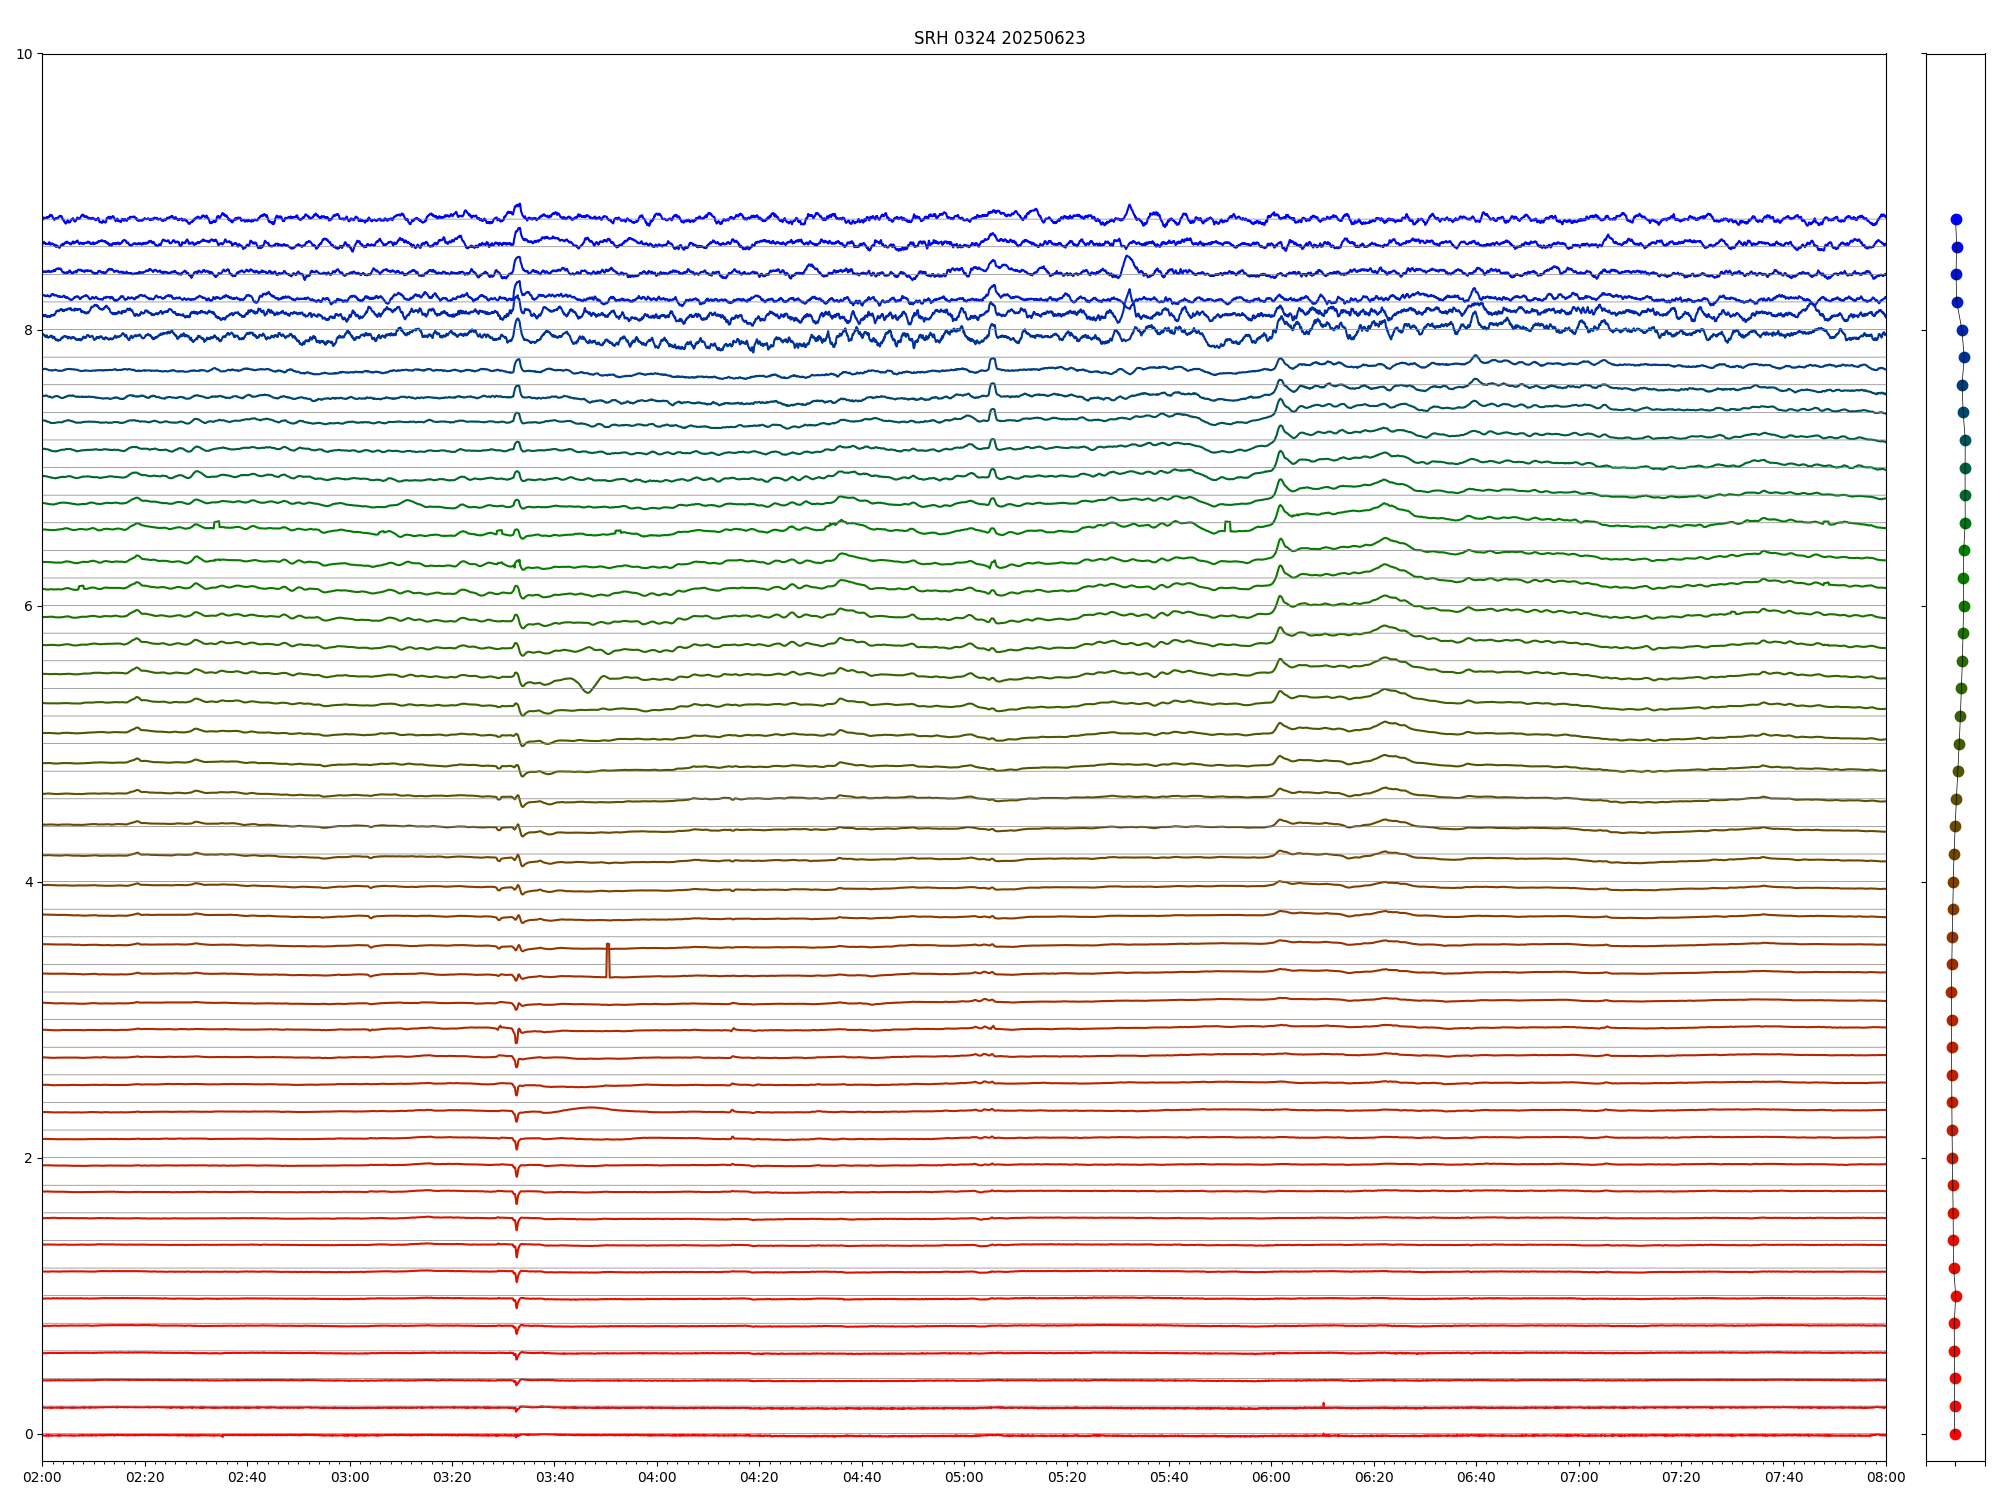This screenshot has height=1500, width=2000.
Task: Click the y-axis label 10
Action: [x=24, y=54]
